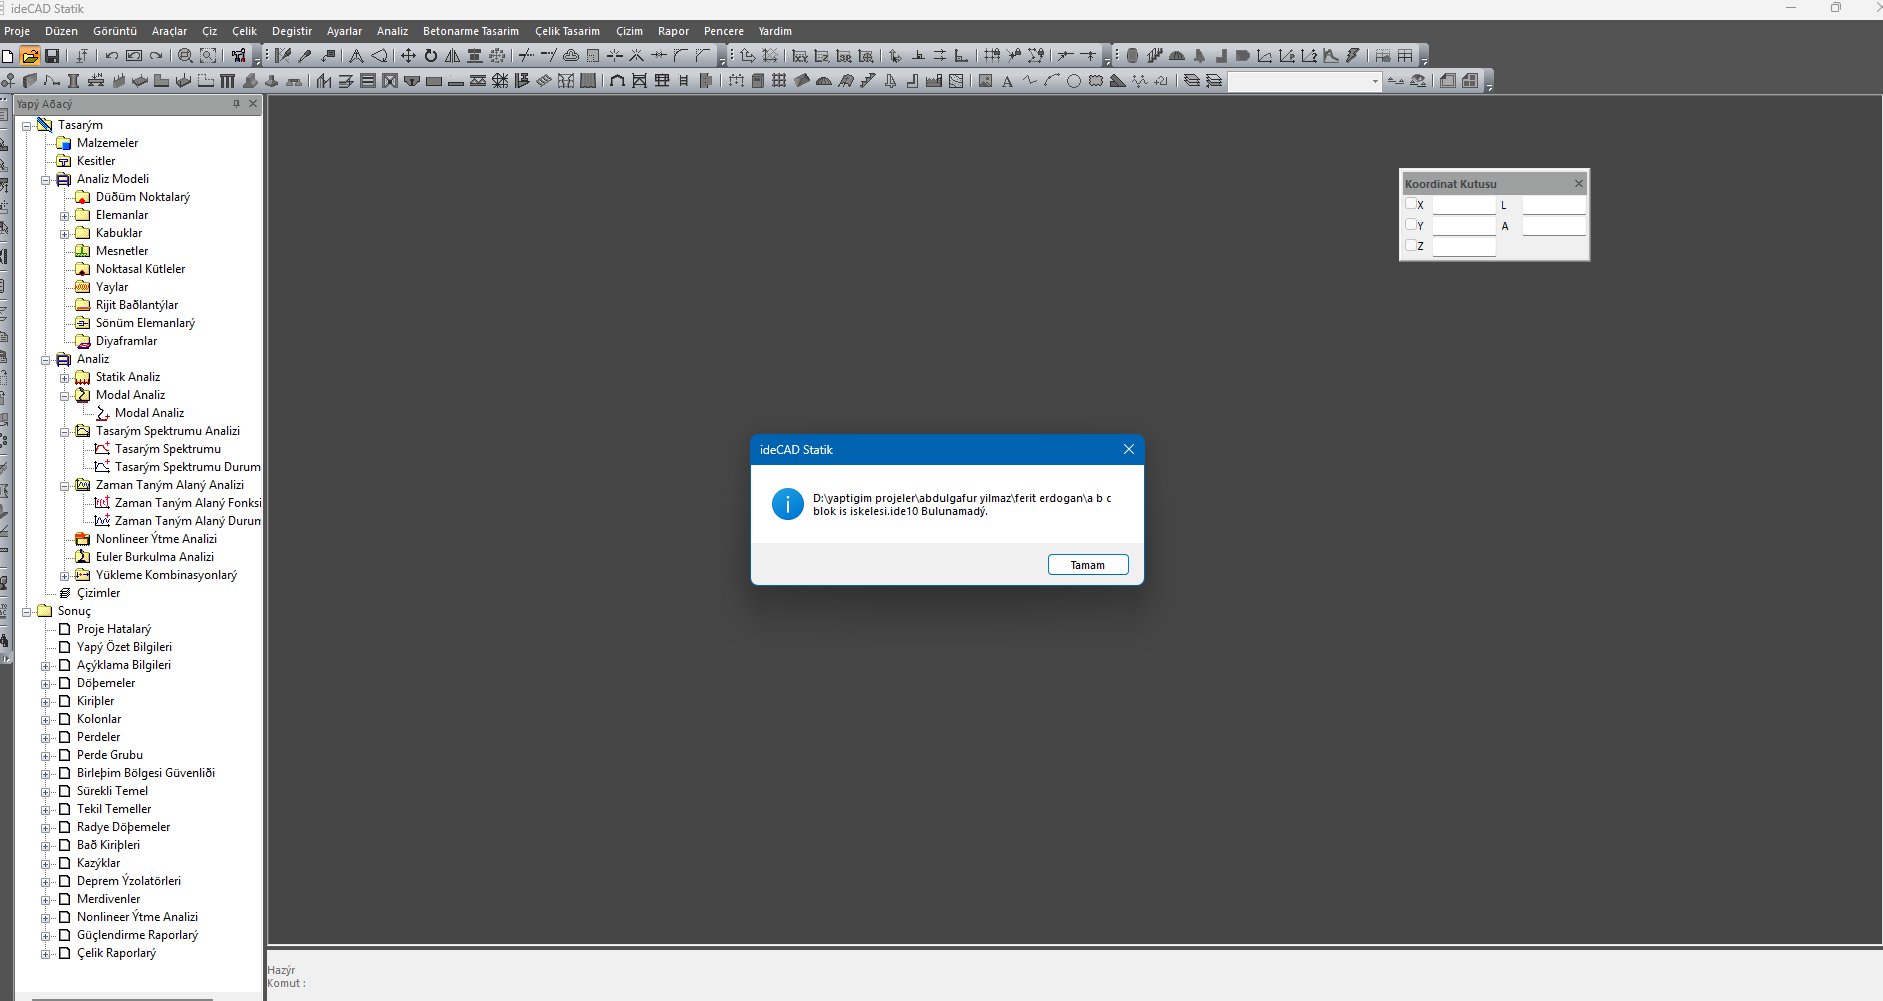Expand the Elemanlar tree node
The height and width of the screenshot is (1001, 1883).
click(65, 216)
